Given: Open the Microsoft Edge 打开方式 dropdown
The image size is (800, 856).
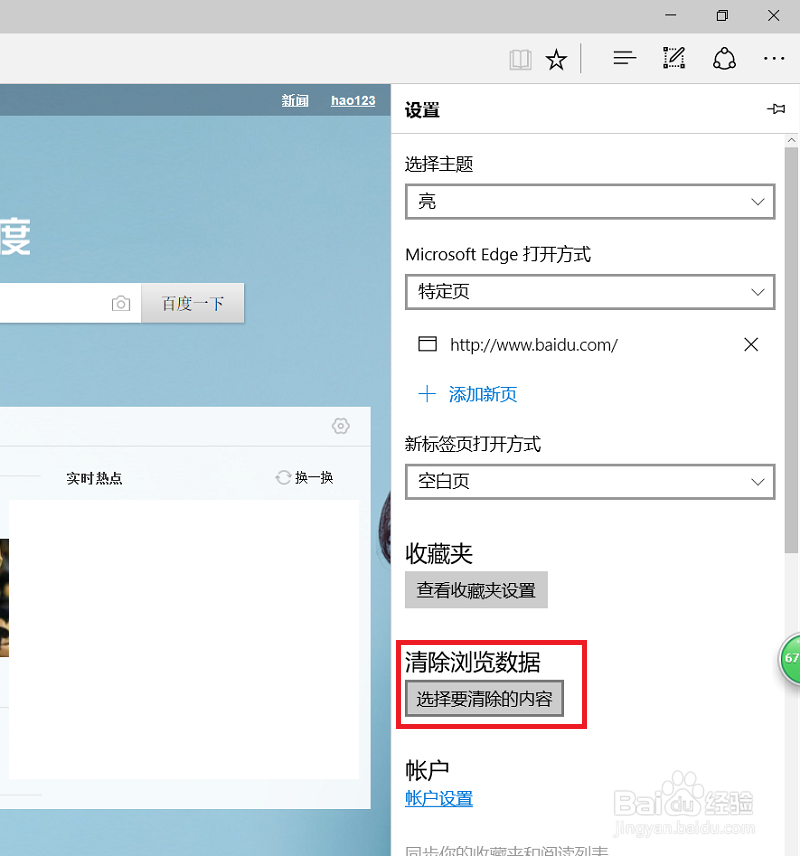Looking at the screenshot, I should (590, 292).
